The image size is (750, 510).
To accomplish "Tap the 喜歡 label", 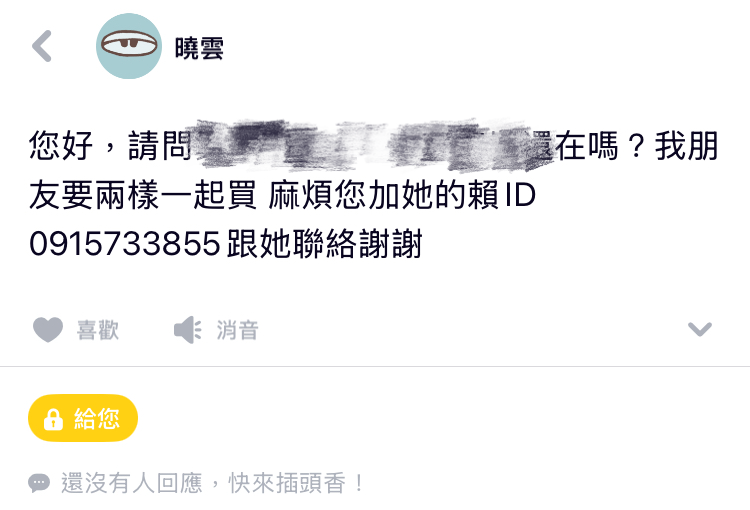I will click(98, 330).
